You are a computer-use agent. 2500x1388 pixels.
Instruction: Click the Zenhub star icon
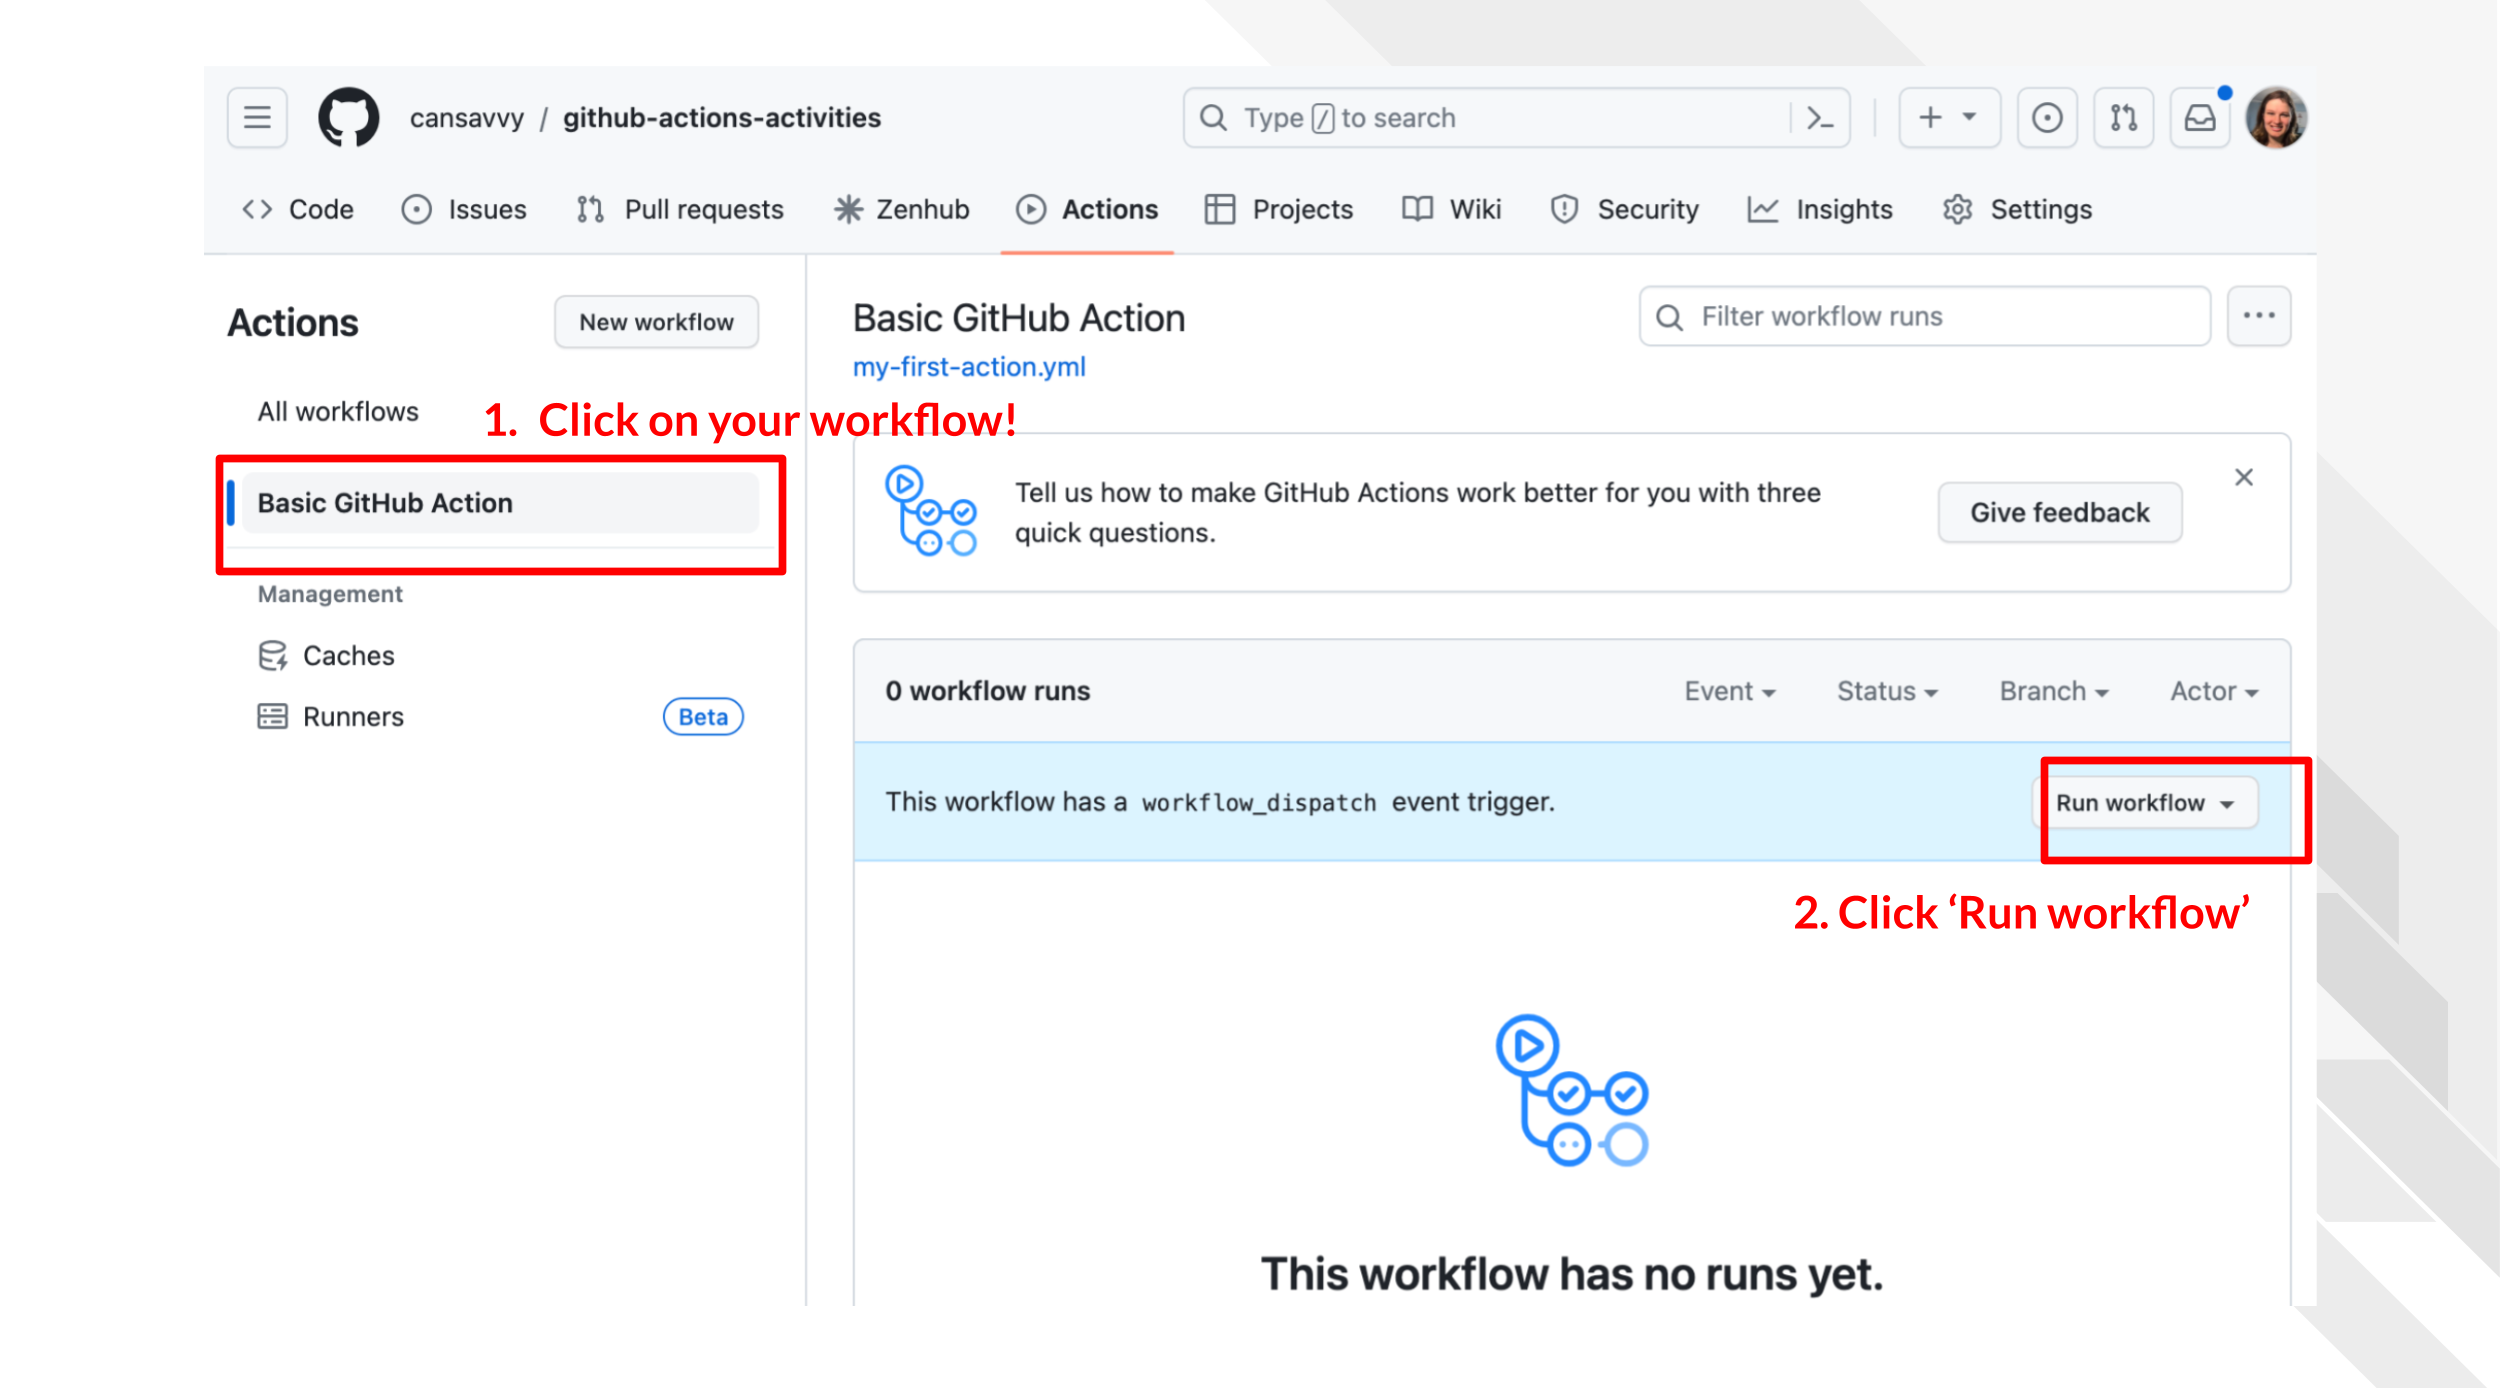(x=848, y=209)
